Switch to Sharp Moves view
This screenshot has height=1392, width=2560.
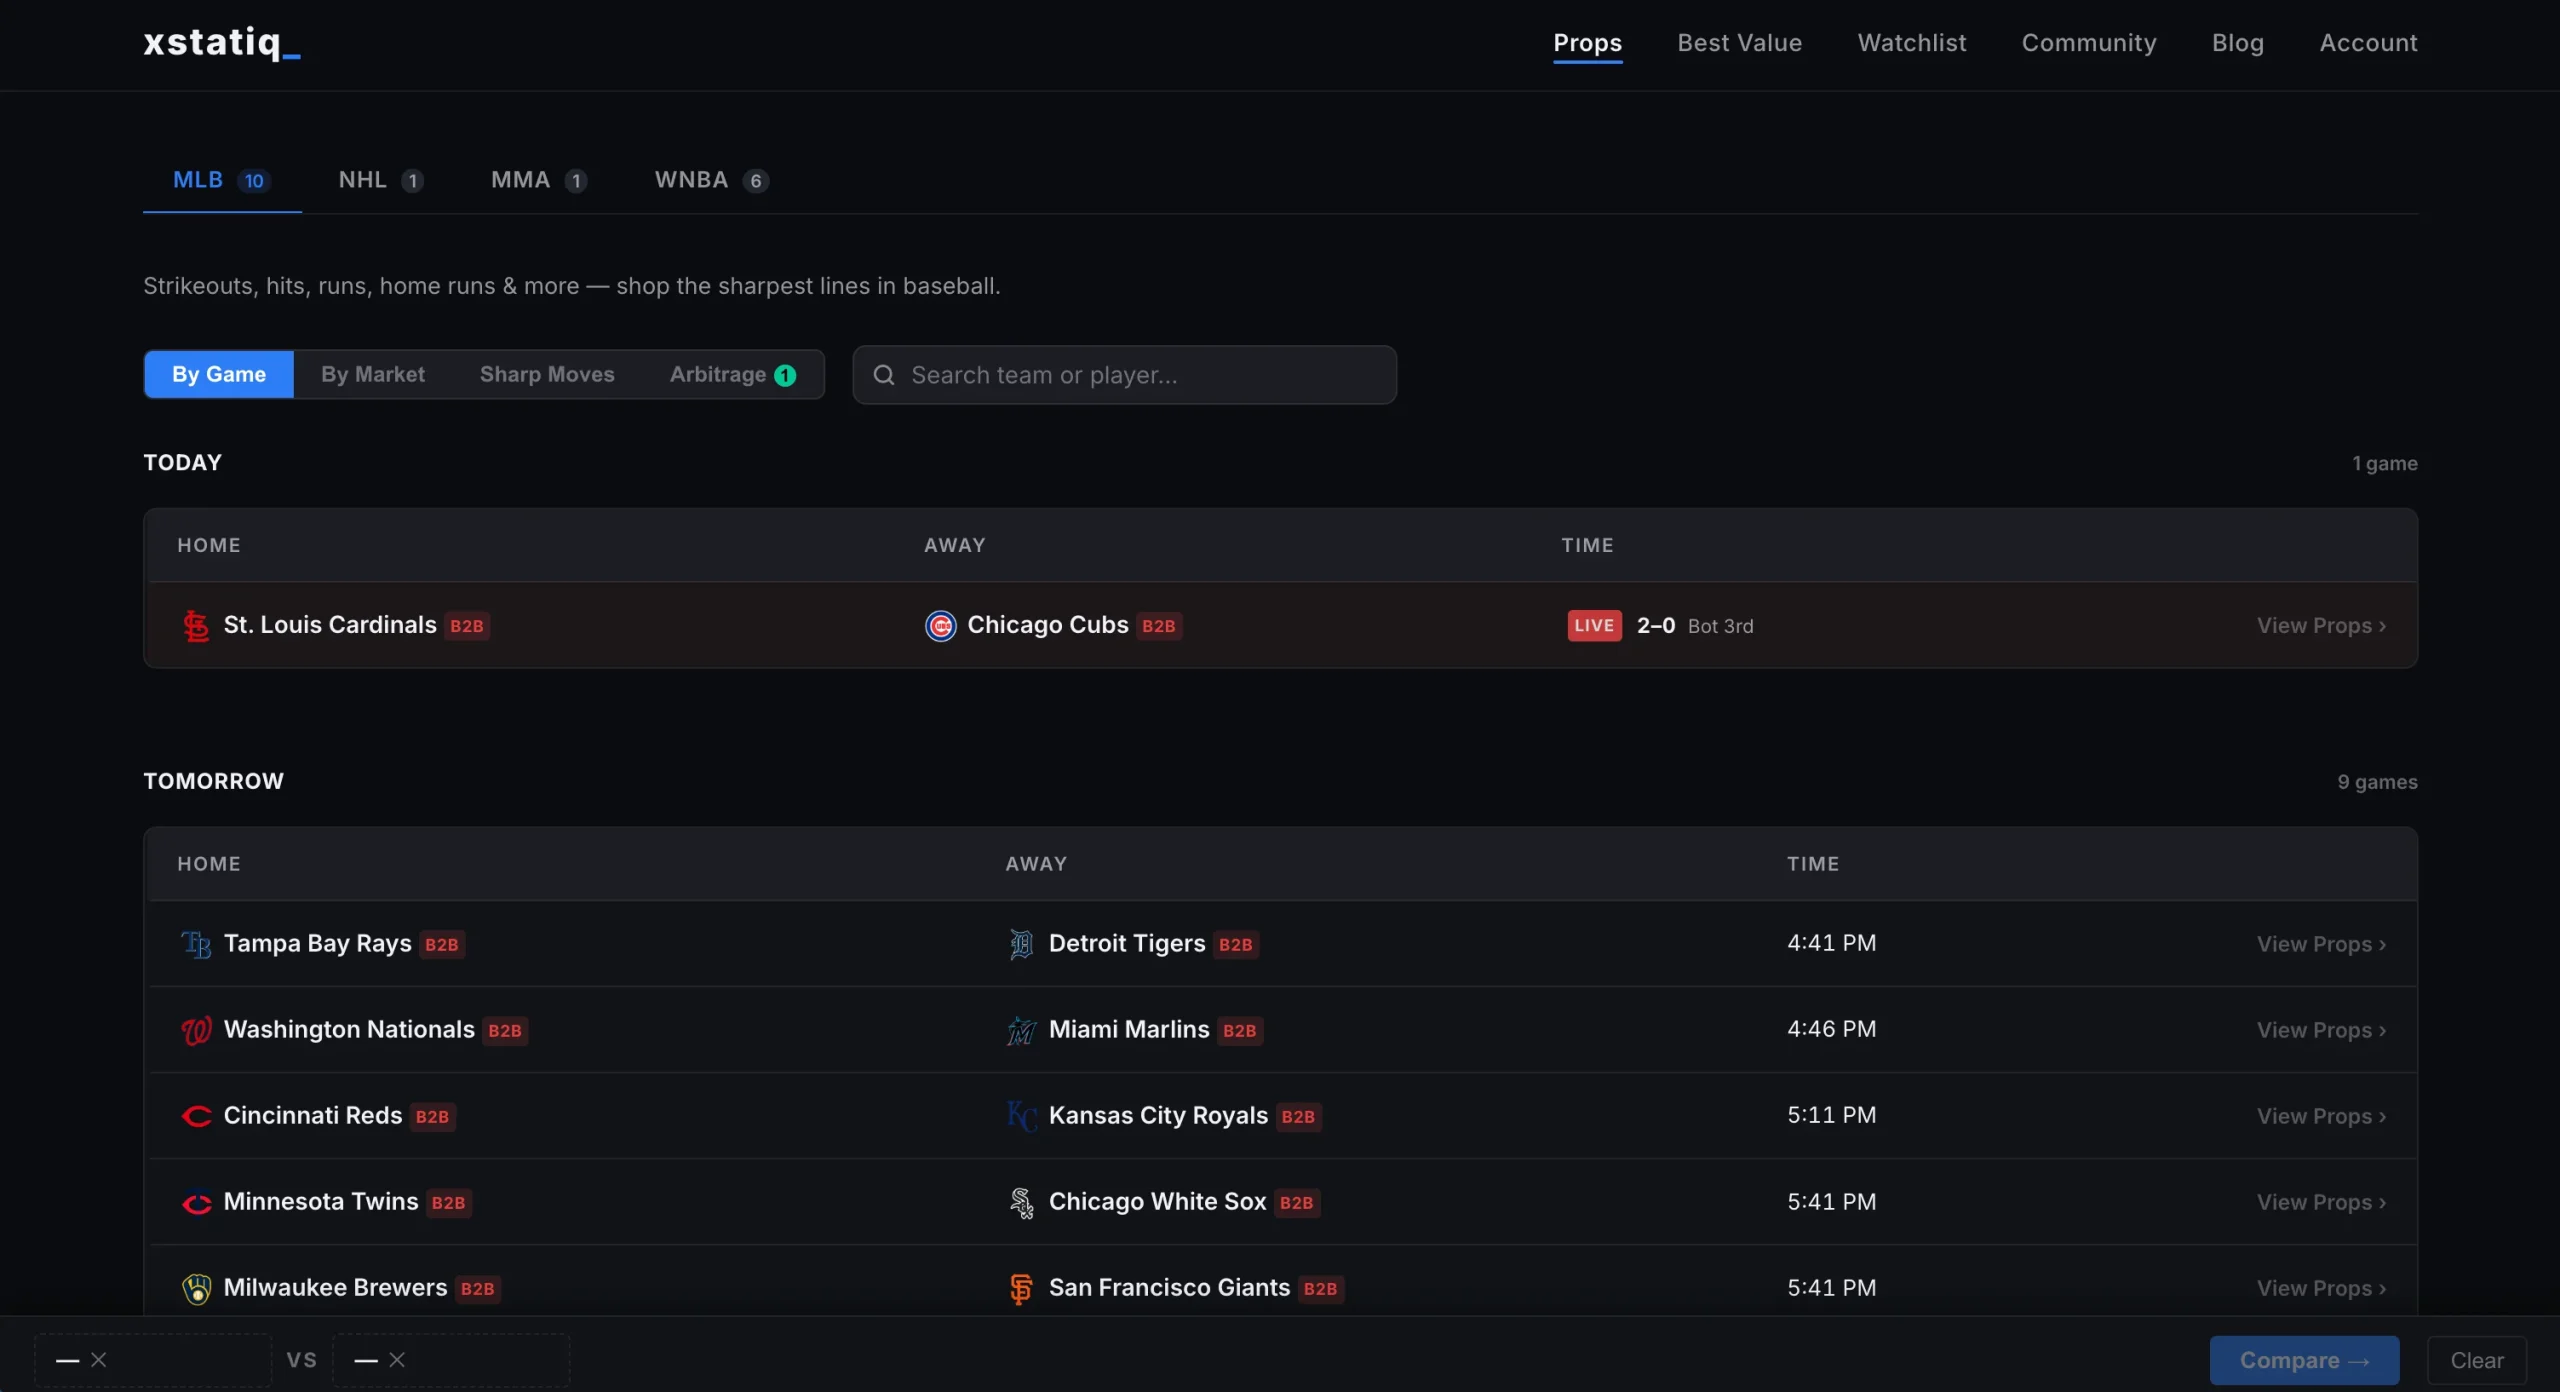point(547,374)
